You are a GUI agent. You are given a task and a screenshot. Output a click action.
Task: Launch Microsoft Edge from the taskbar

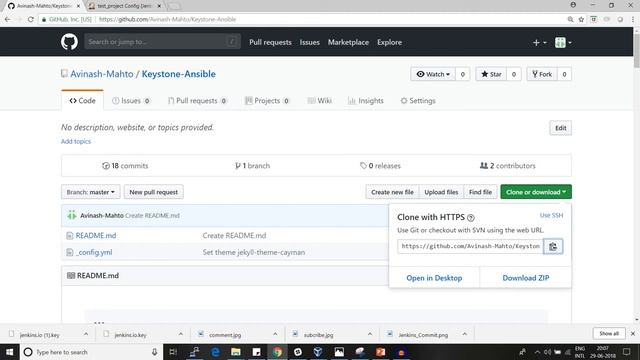coord(215,352)
